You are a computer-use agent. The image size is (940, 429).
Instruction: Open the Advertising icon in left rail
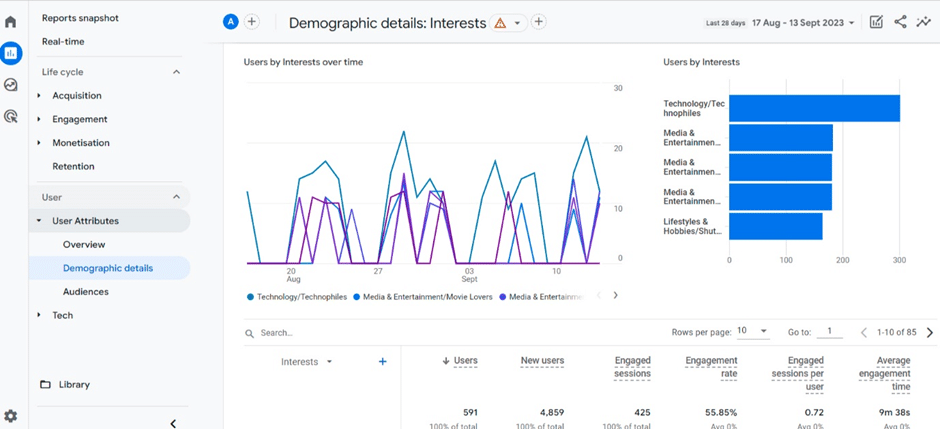coord(11,116)
